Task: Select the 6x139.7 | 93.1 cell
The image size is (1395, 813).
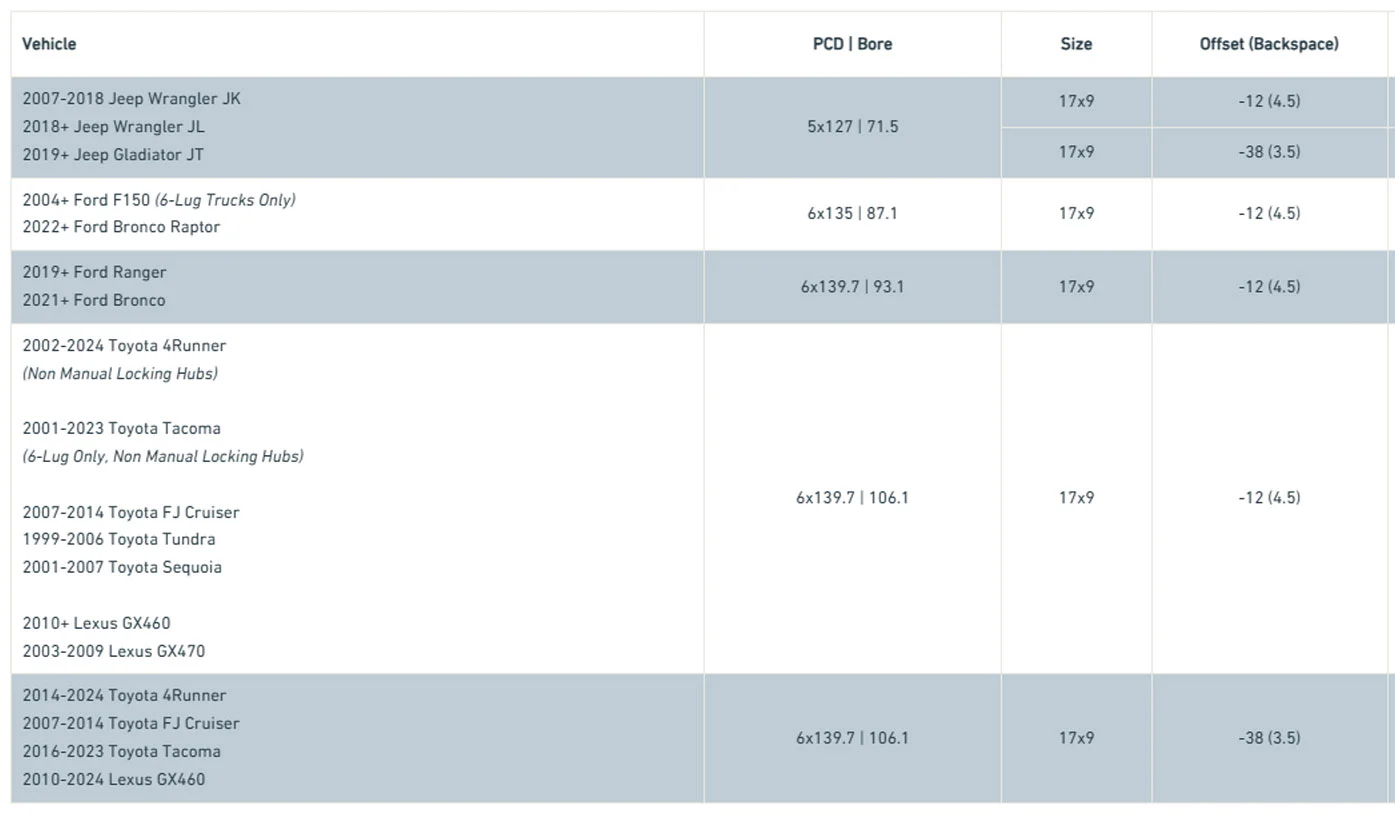Action: tap(852, 287)
